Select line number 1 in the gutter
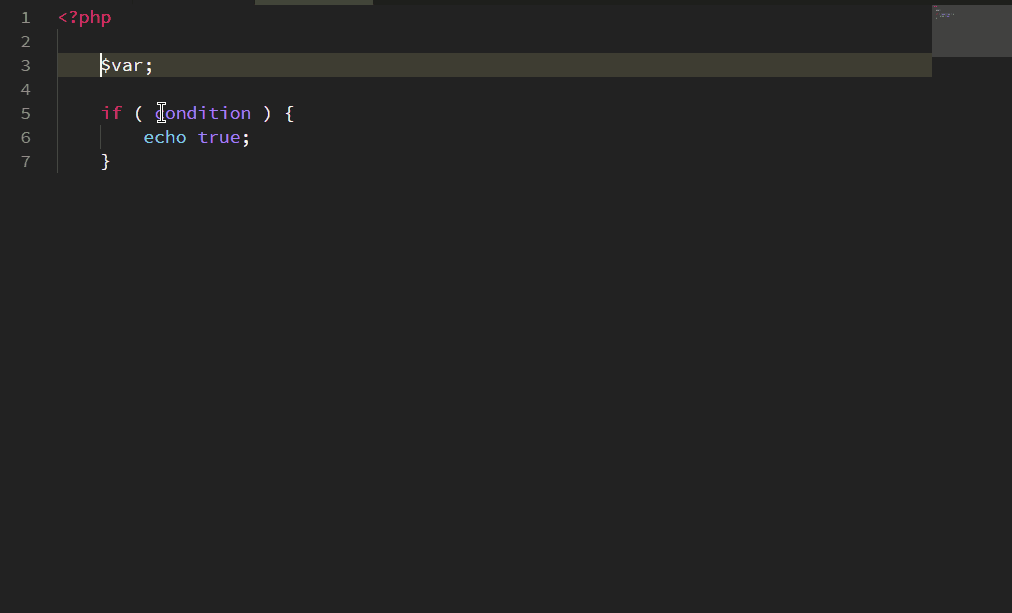 tap(25, 17)
